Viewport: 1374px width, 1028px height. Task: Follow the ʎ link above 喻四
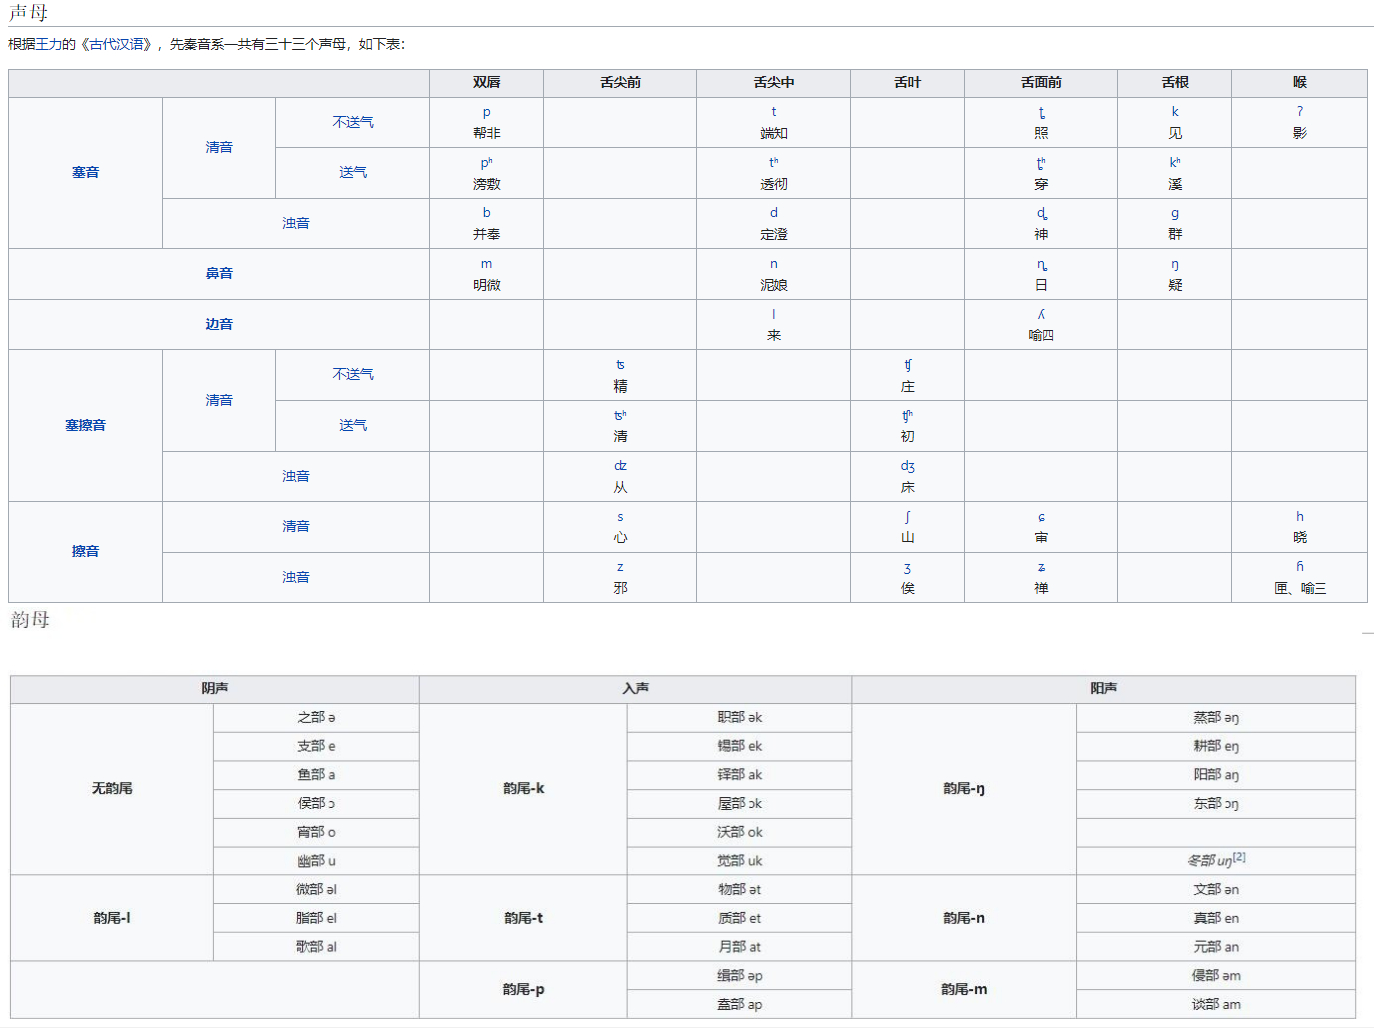click(x=1041, y=314)
